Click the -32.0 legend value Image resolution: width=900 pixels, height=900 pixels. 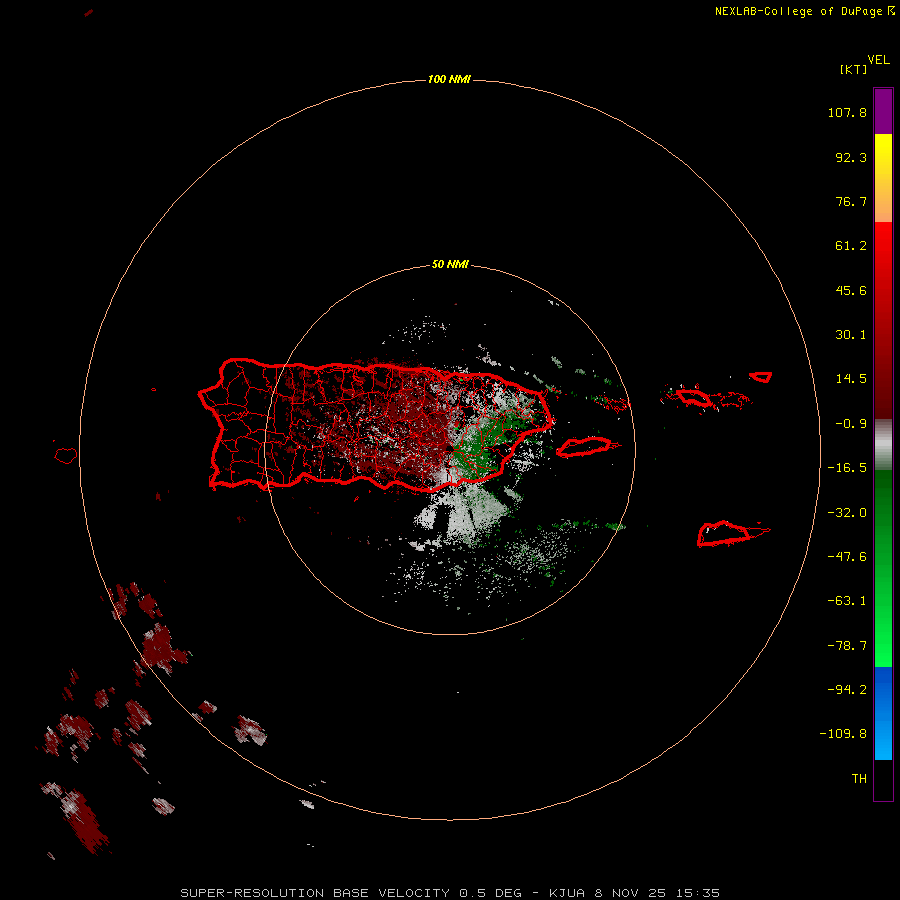click(x=847, y=513)
